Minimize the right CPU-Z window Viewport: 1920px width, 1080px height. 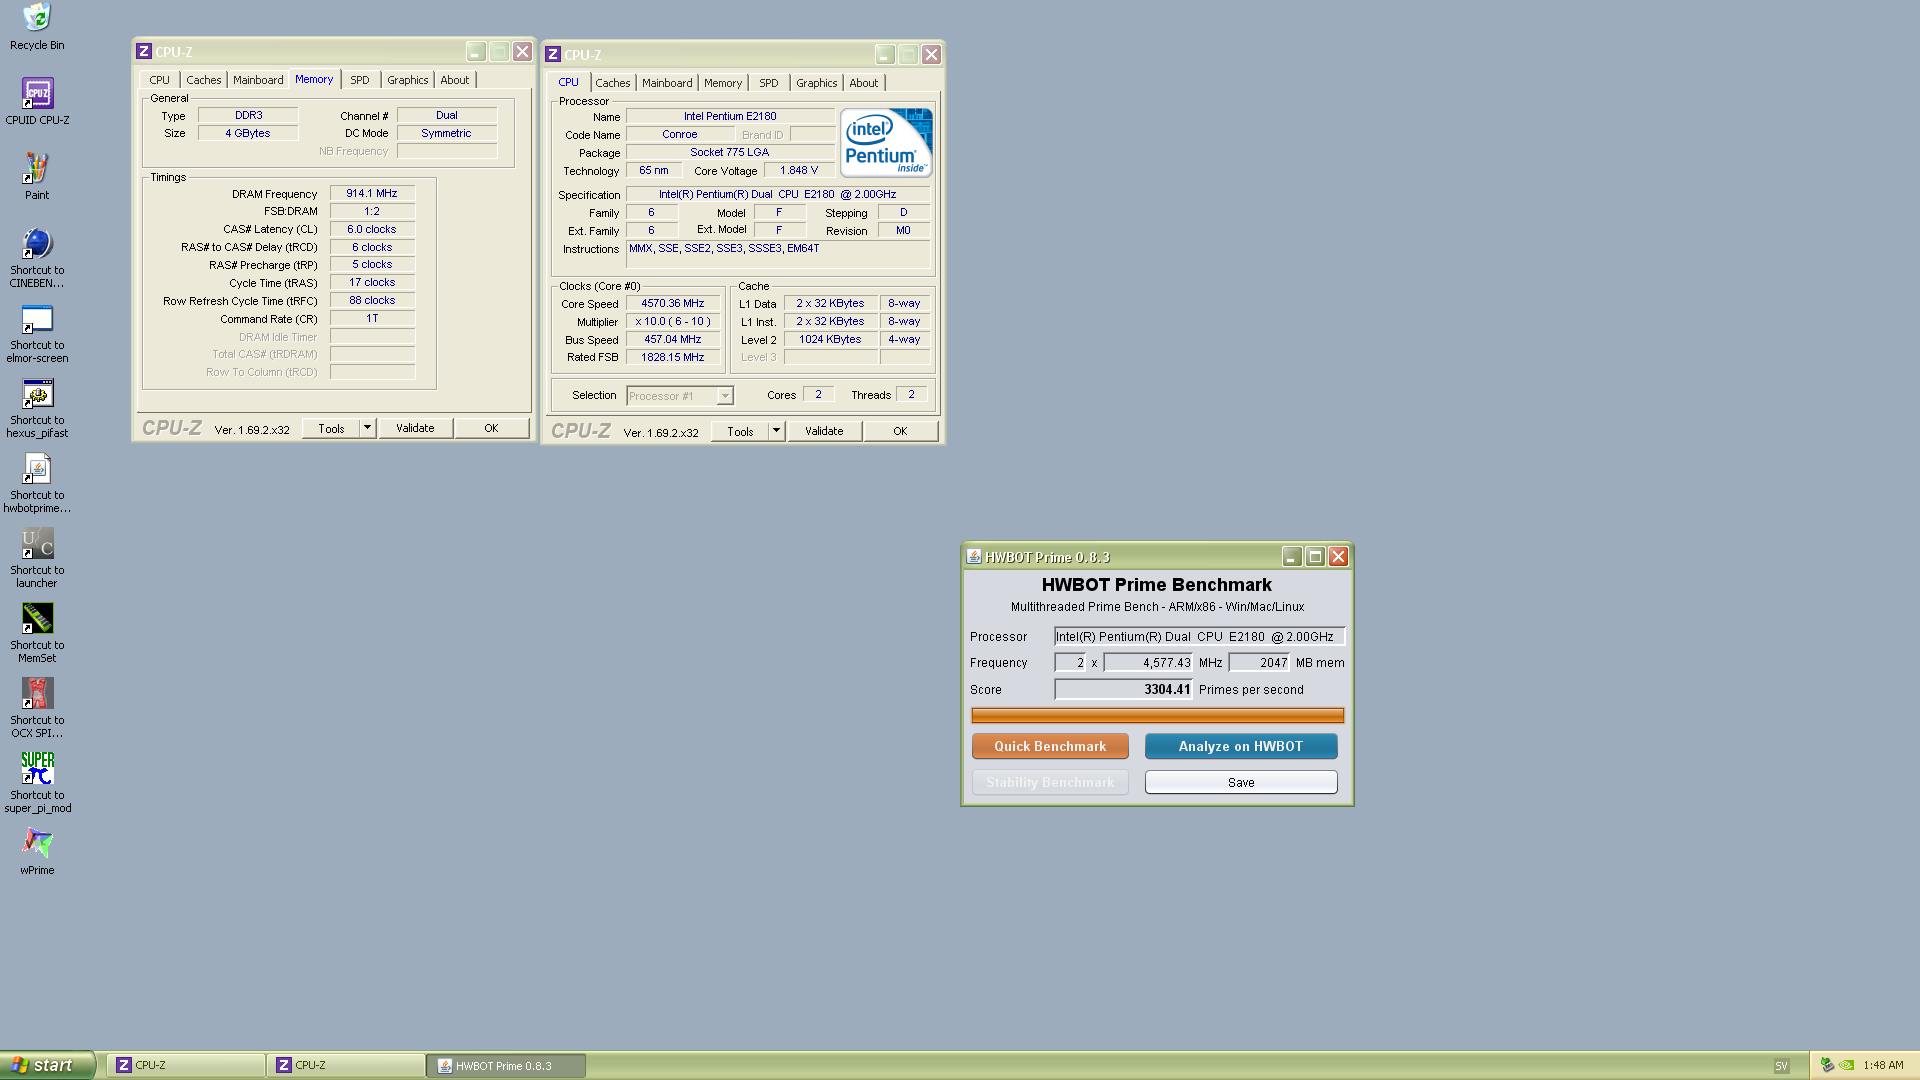click(x=885, y=54)
